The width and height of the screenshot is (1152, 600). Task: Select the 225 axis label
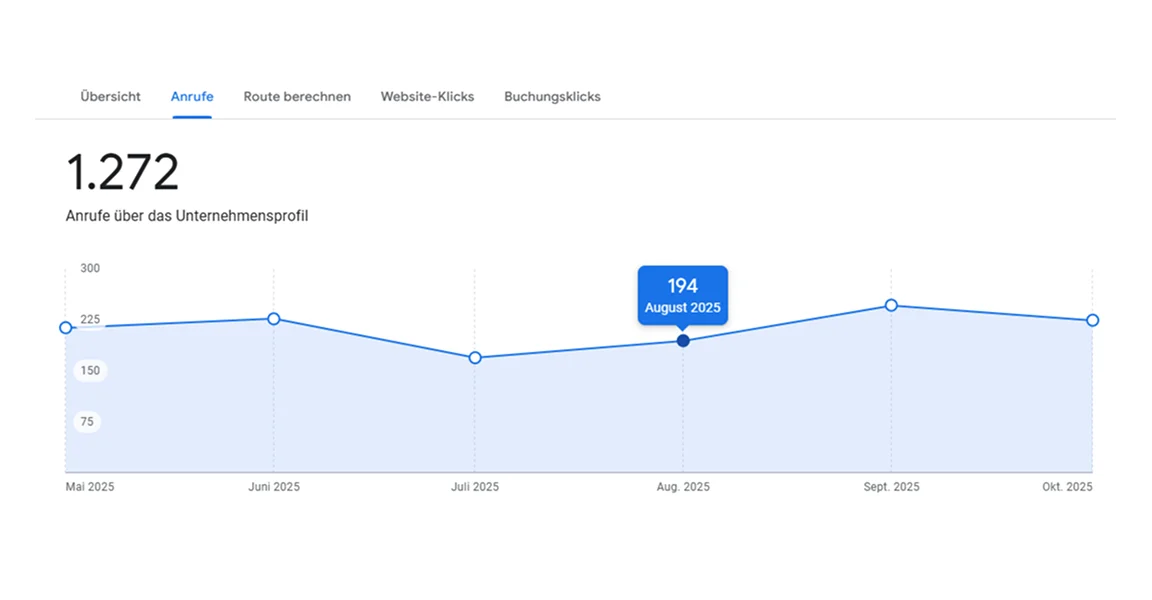point(89,319)
